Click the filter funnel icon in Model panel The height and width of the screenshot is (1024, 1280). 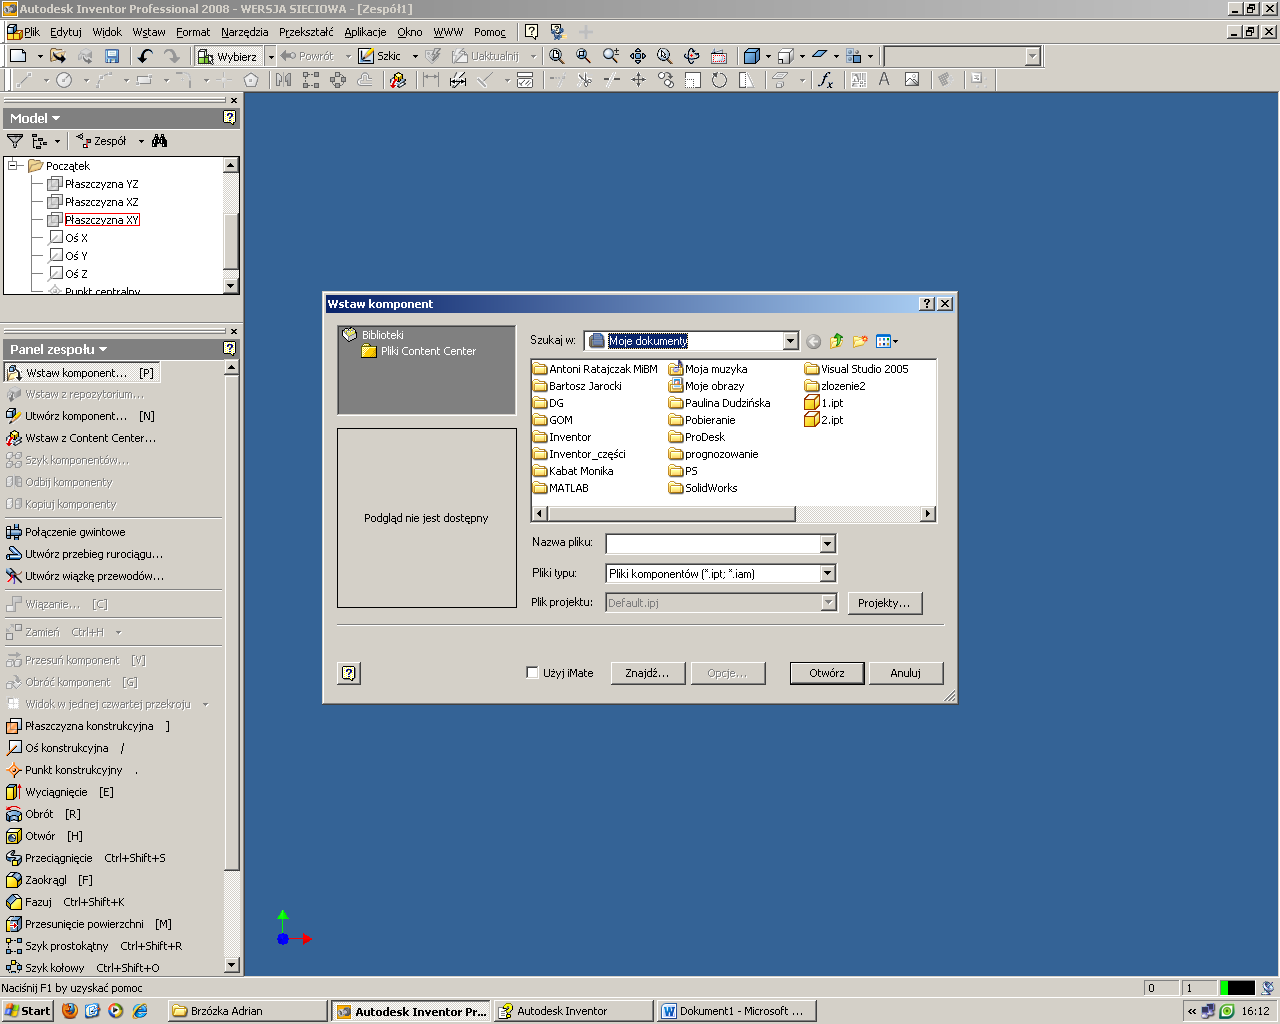pyautogui.click(x=15, y=141)
